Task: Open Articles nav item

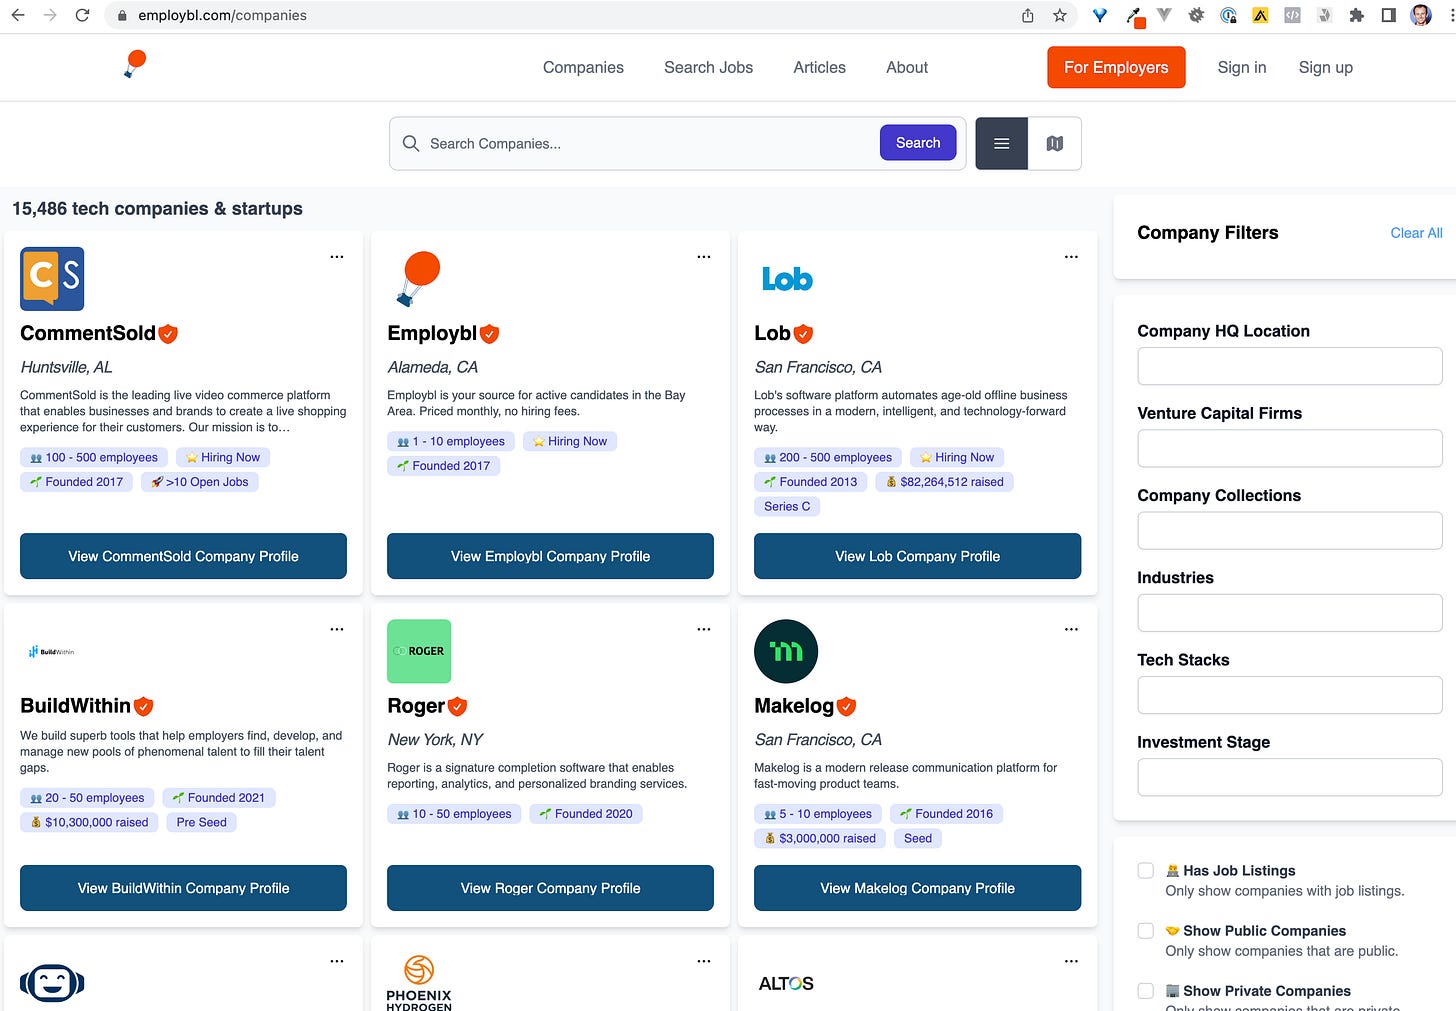Action: [819, 67]
